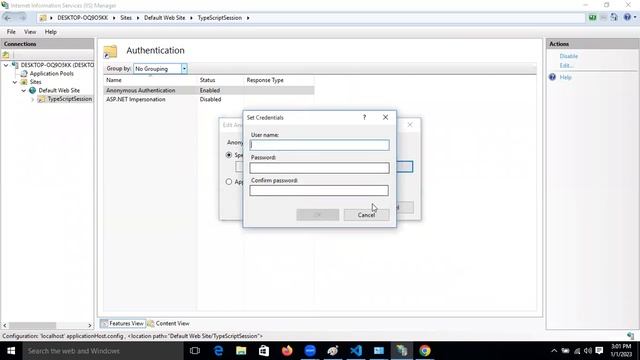Open the toolbar help question mark icon
This screenshot has height=360, width=640.
point(627,18)
